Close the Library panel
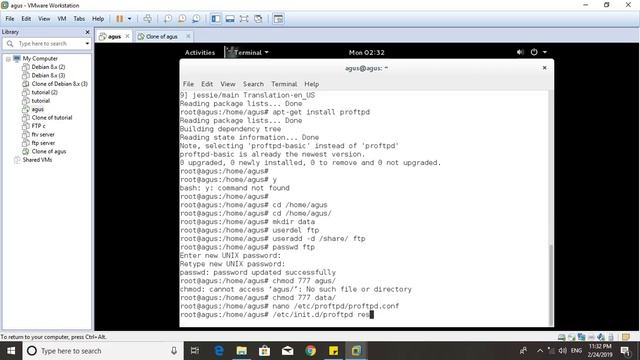The height and width of the screenshot is (360, 640). (87, 32)
